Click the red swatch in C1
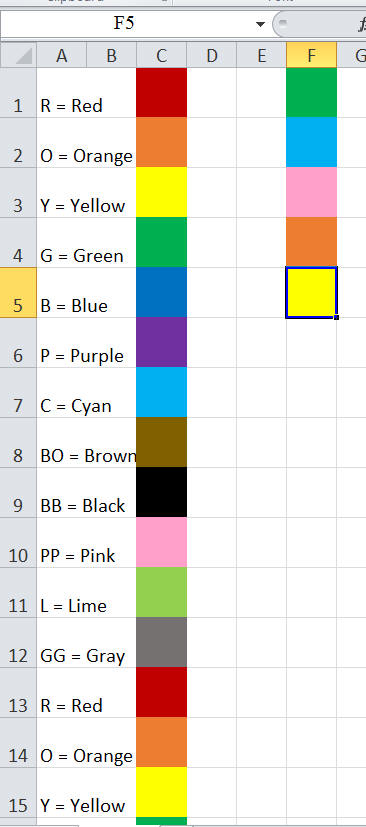366x827 pixels. pos(161,92)
